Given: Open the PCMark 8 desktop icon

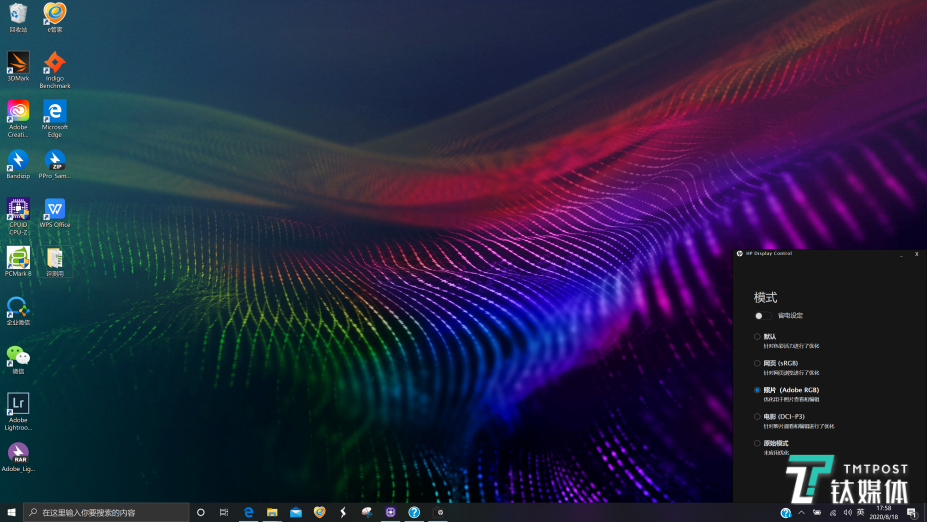Looking at the screenshot, I should pos(18,258).
